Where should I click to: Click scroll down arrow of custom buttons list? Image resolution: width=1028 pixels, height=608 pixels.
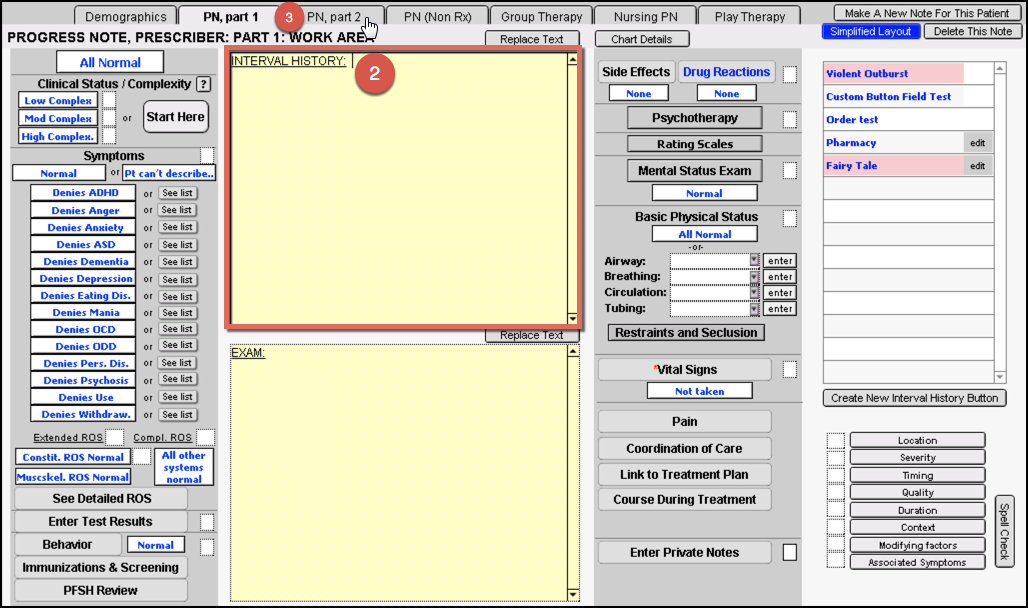(x=1000, y=376)
